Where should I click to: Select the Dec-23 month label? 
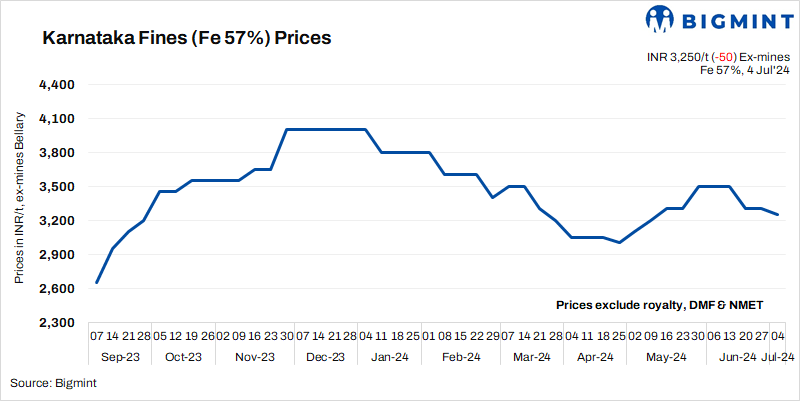(x=325, y=357)
